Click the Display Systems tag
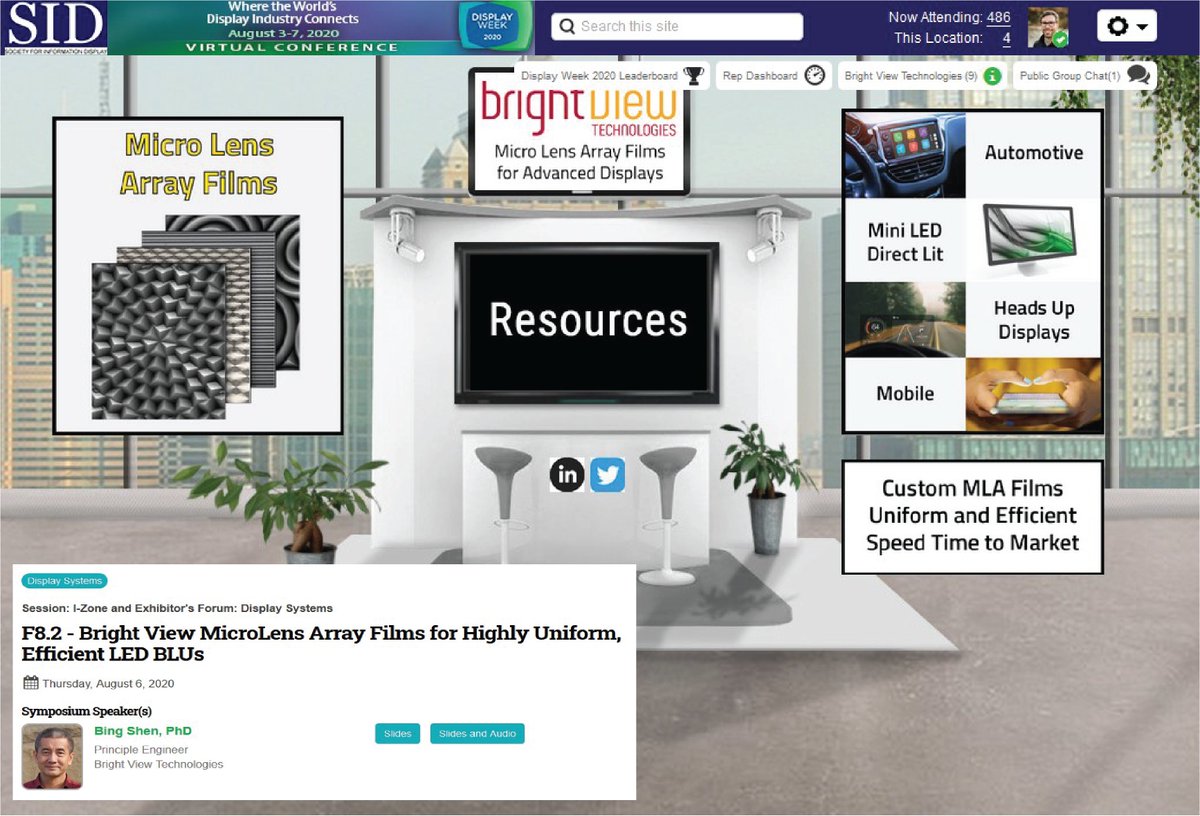The width and height of the screenshot is (1200, 816). point(64,581)
